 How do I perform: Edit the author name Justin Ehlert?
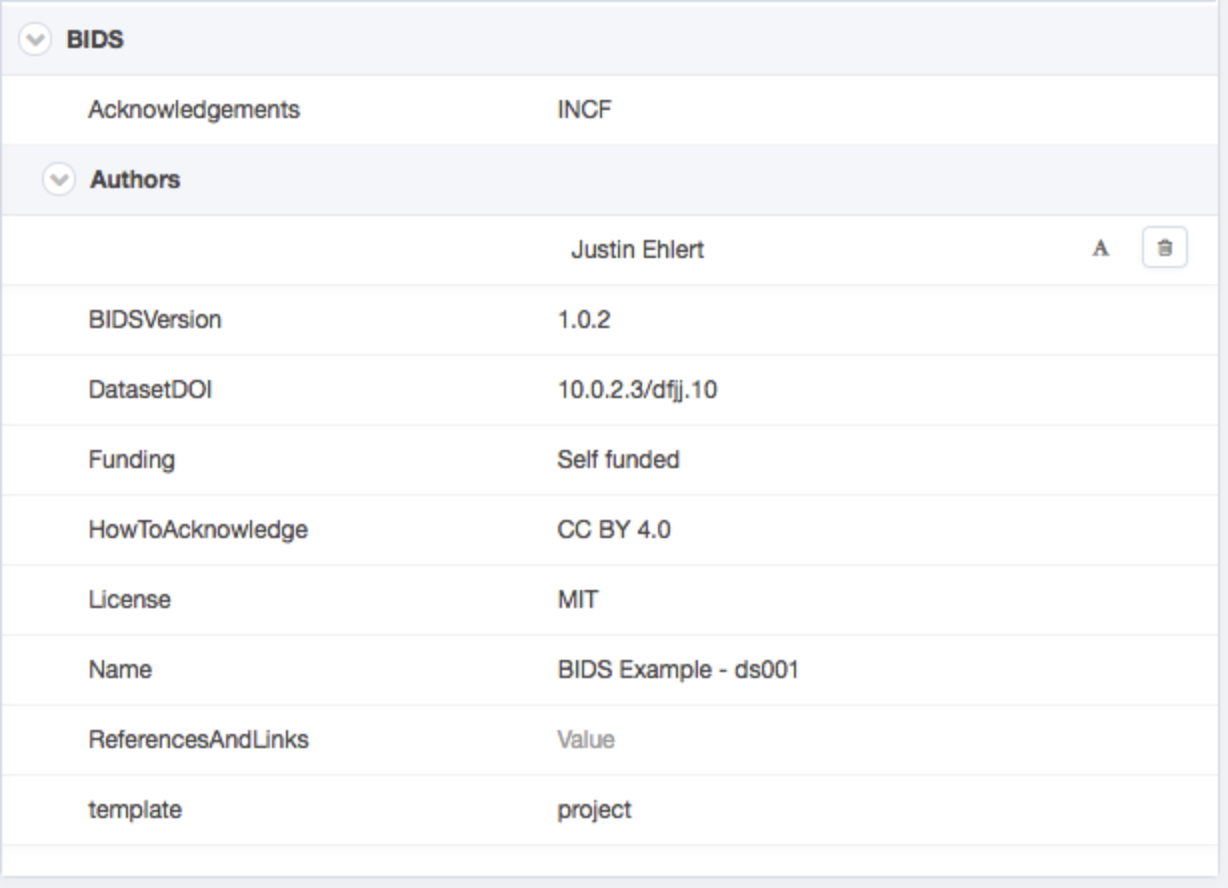coord(637,250)
